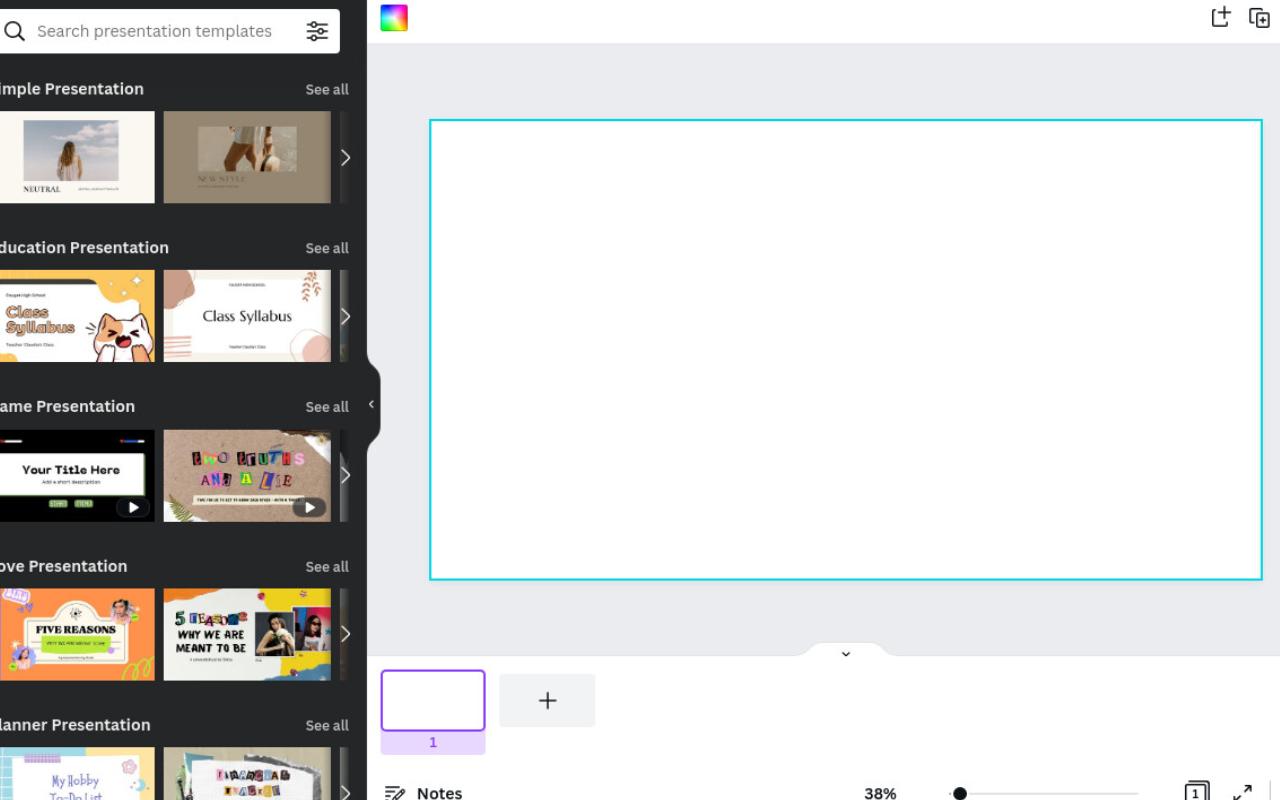Choose the cat Class Syllabus template
The width and height of the screenshot is (1280, 800).
[x=77, y=316]
